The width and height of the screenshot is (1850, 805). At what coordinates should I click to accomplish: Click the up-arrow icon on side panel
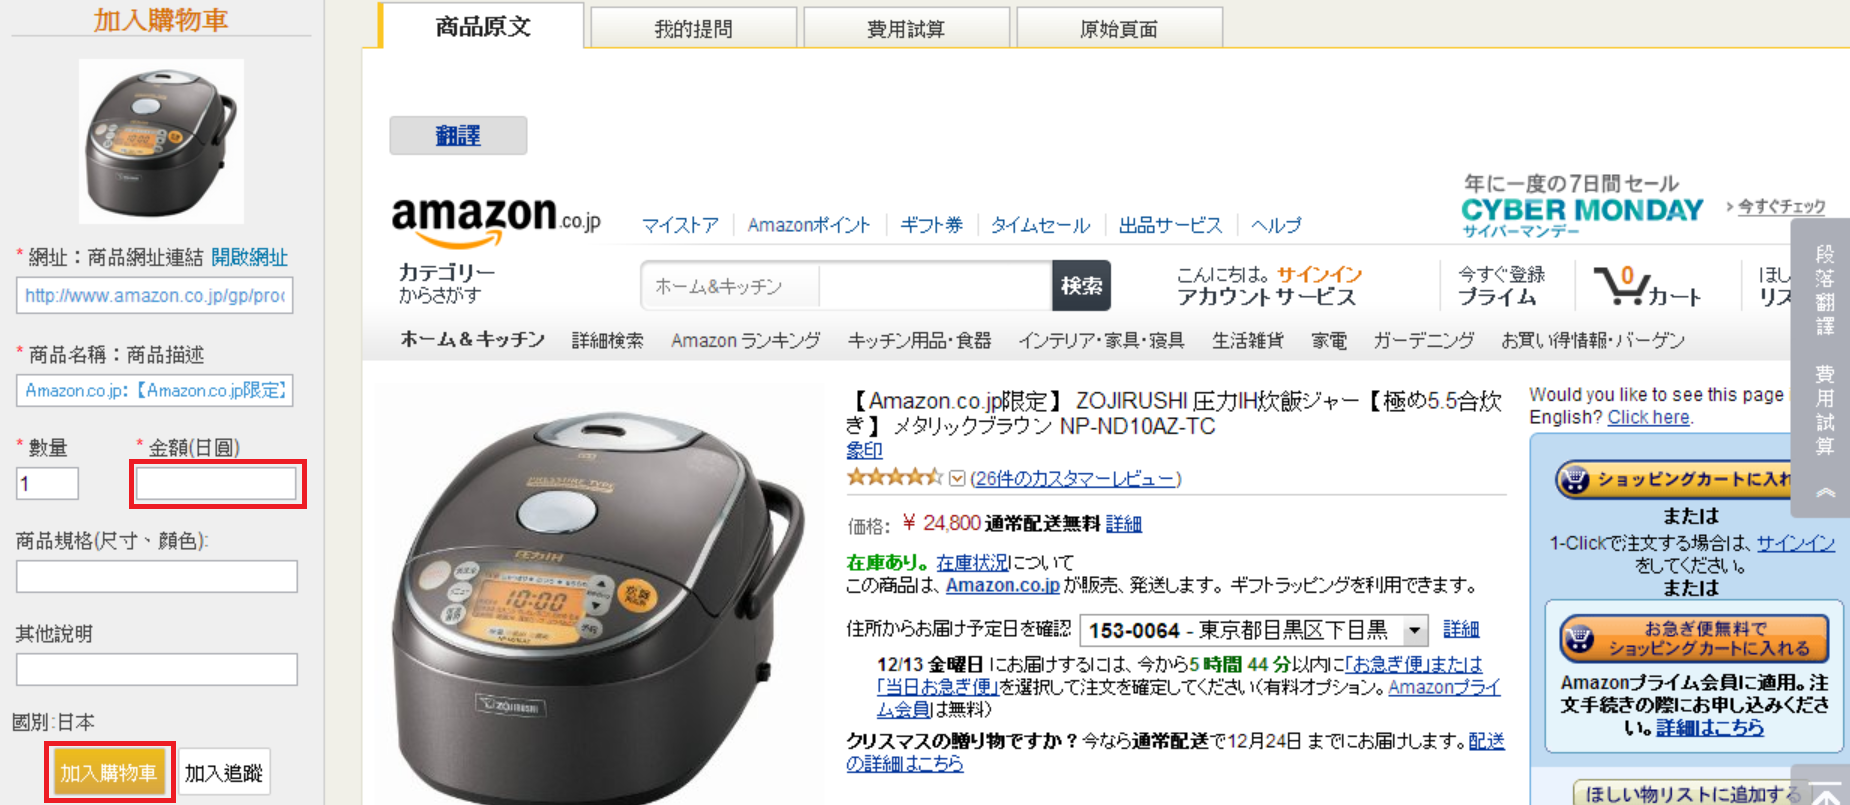pyautogui.click(x=1825, y=491)
